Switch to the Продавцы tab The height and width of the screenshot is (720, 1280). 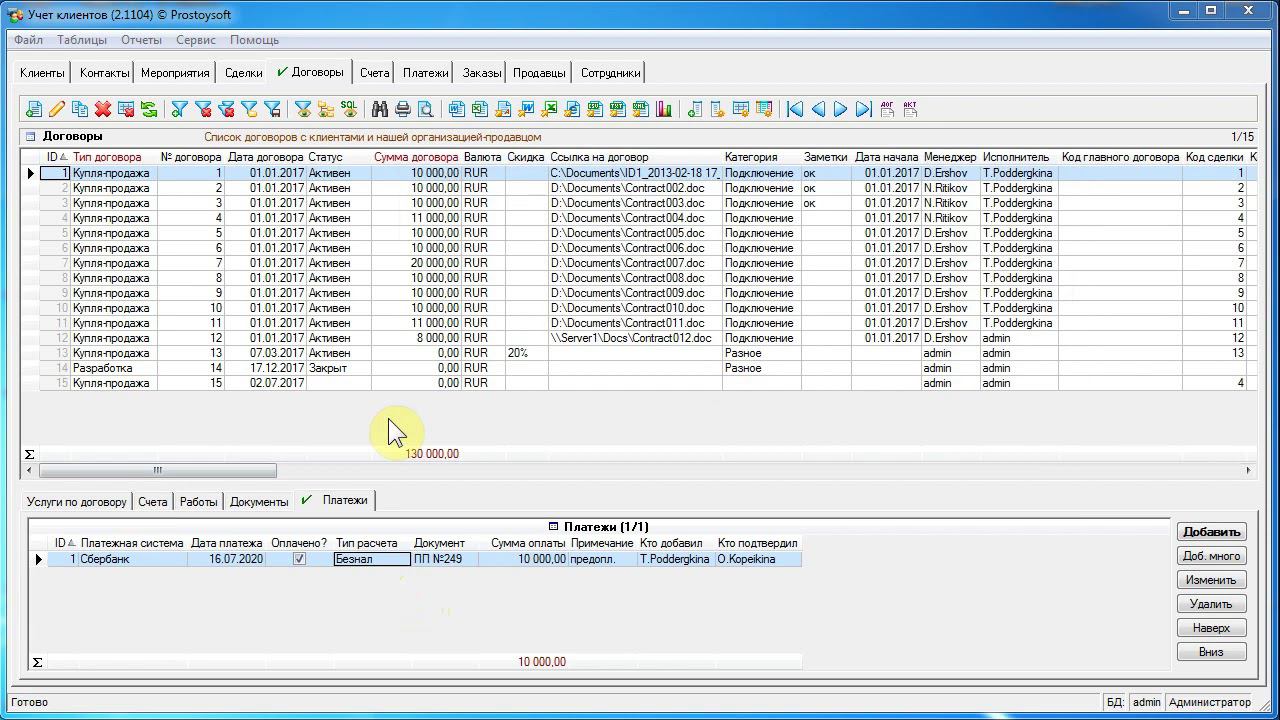pos(540,73)
